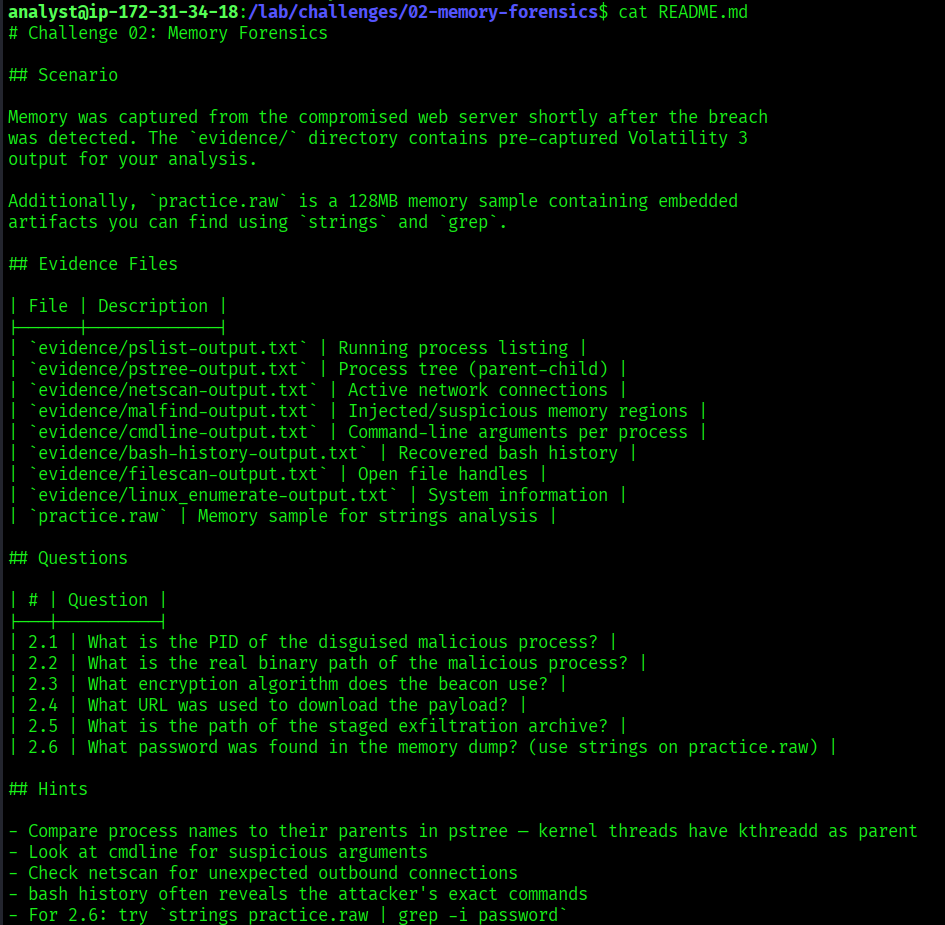This screenshot has height=925, width=945.
Task: Click evidence/cmdline-output.txt file name
Action: pos(173,432)
